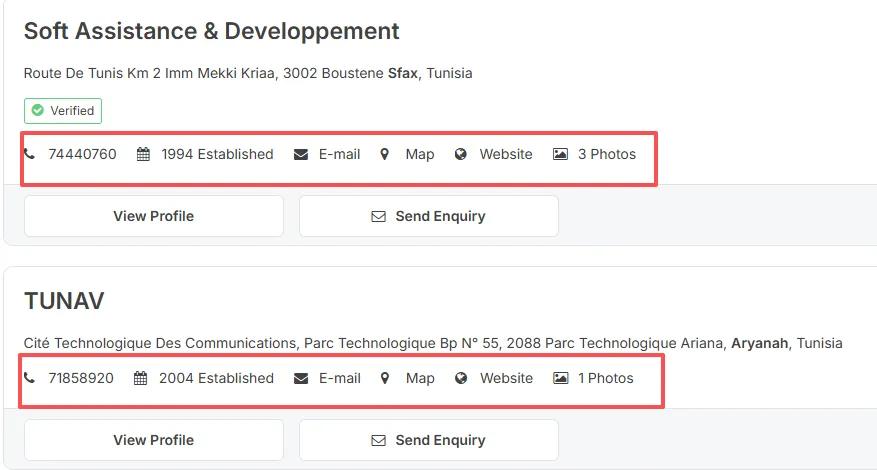Click map pin icon in Soft Assistance listing
The image size is (877, 470).
(384, 154)
